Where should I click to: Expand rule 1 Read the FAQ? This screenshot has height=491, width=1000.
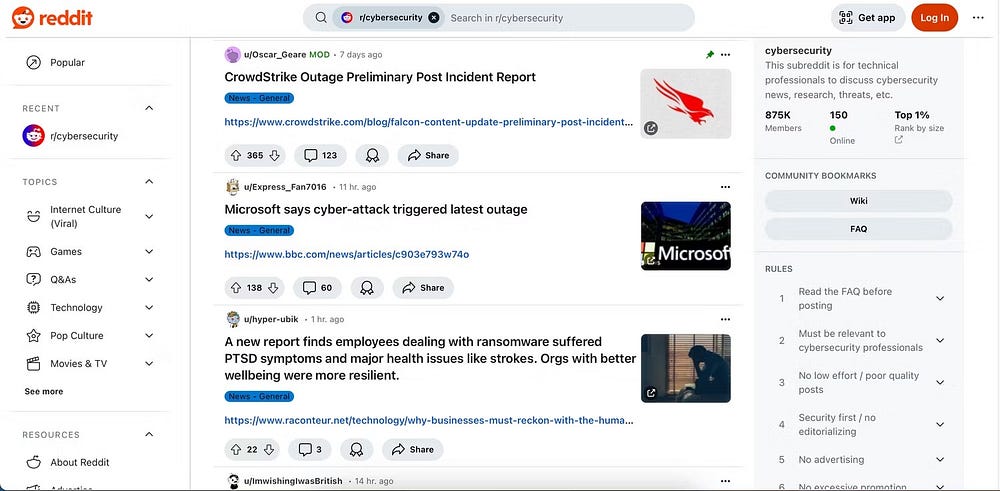click(940, 298)
